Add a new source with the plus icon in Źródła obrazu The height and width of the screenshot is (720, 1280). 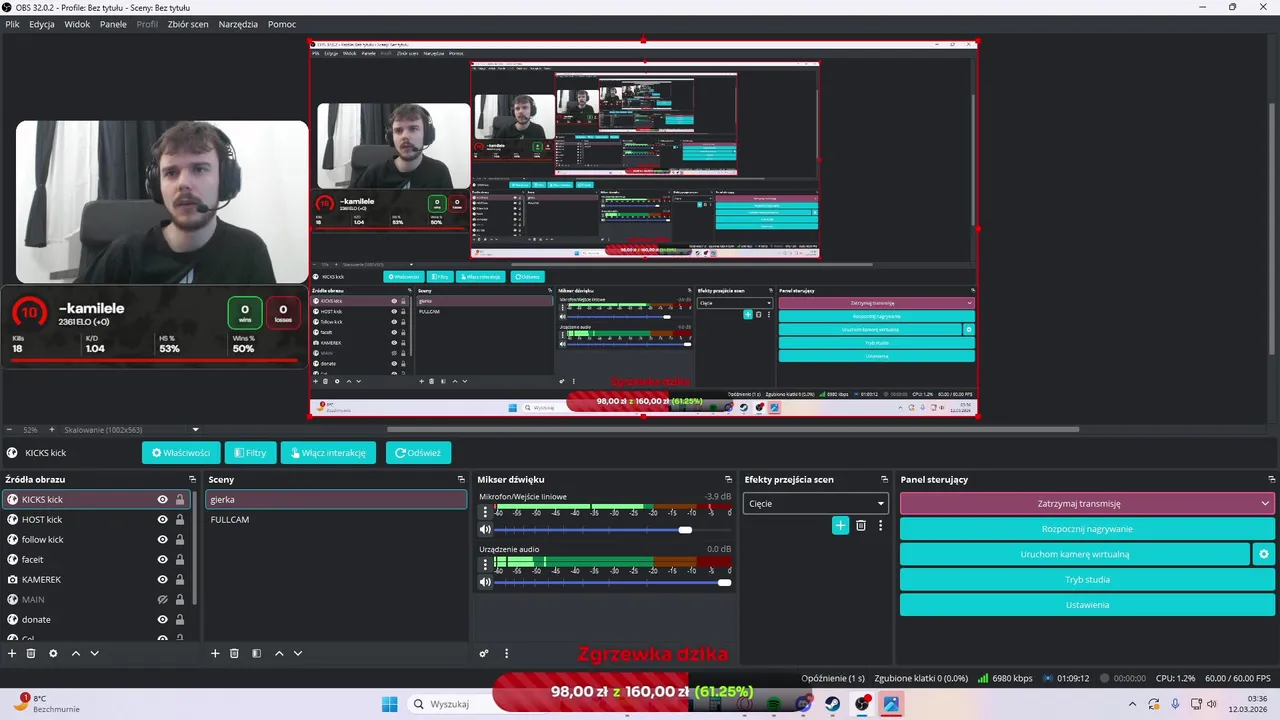12,653
